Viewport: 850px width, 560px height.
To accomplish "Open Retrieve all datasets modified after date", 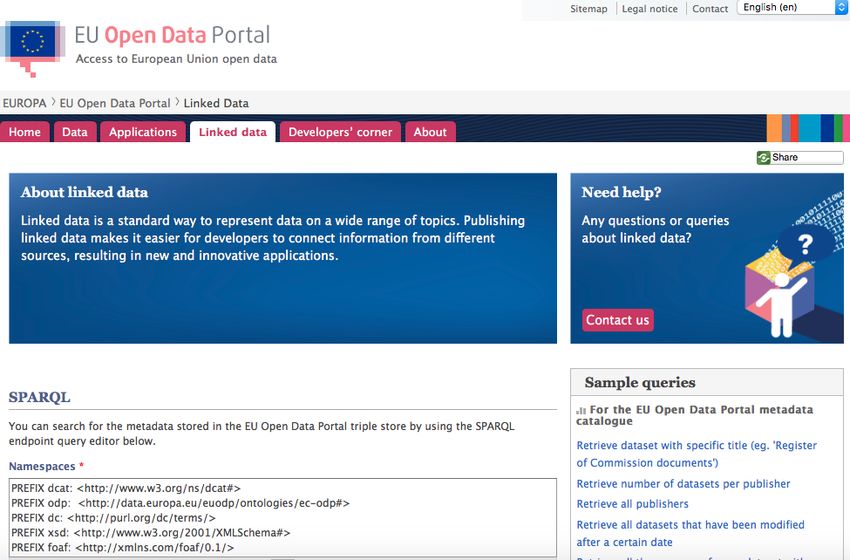I will [690, 533].
